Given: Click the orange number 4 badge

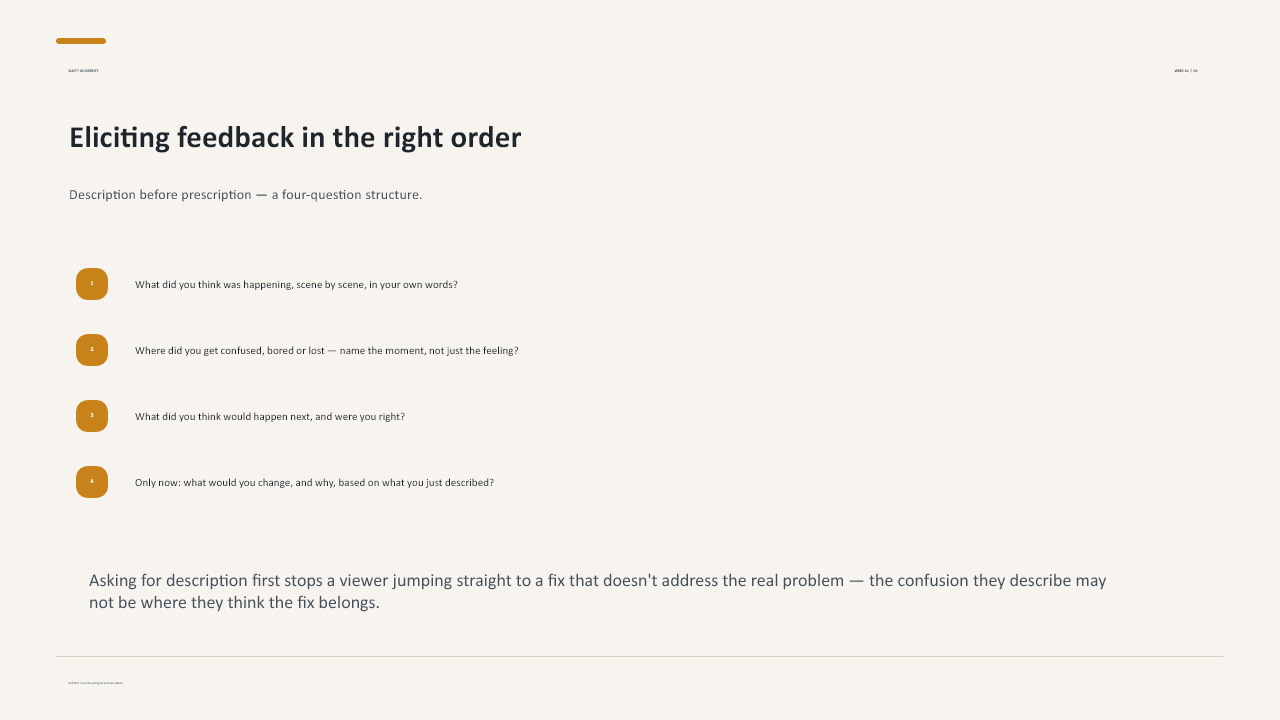Looking at the screenshot, I should (92, 482).
